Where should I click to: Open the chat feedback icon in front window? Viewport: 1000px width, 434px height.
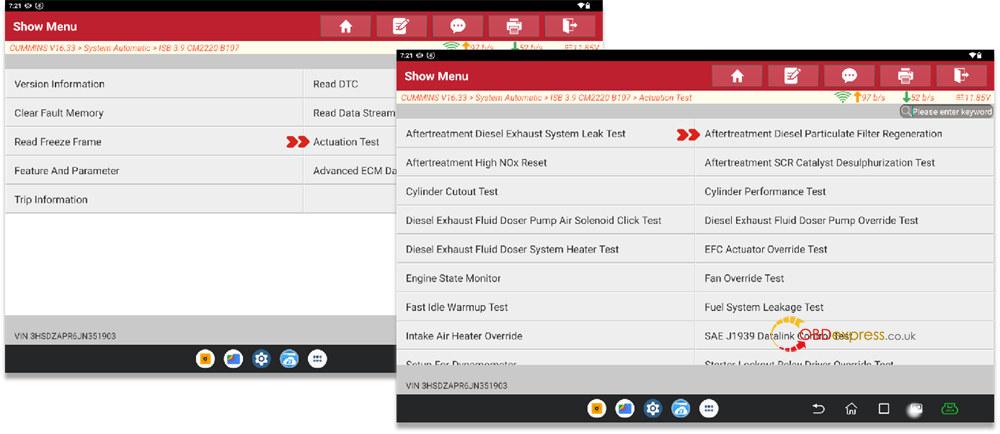[849, 76]
